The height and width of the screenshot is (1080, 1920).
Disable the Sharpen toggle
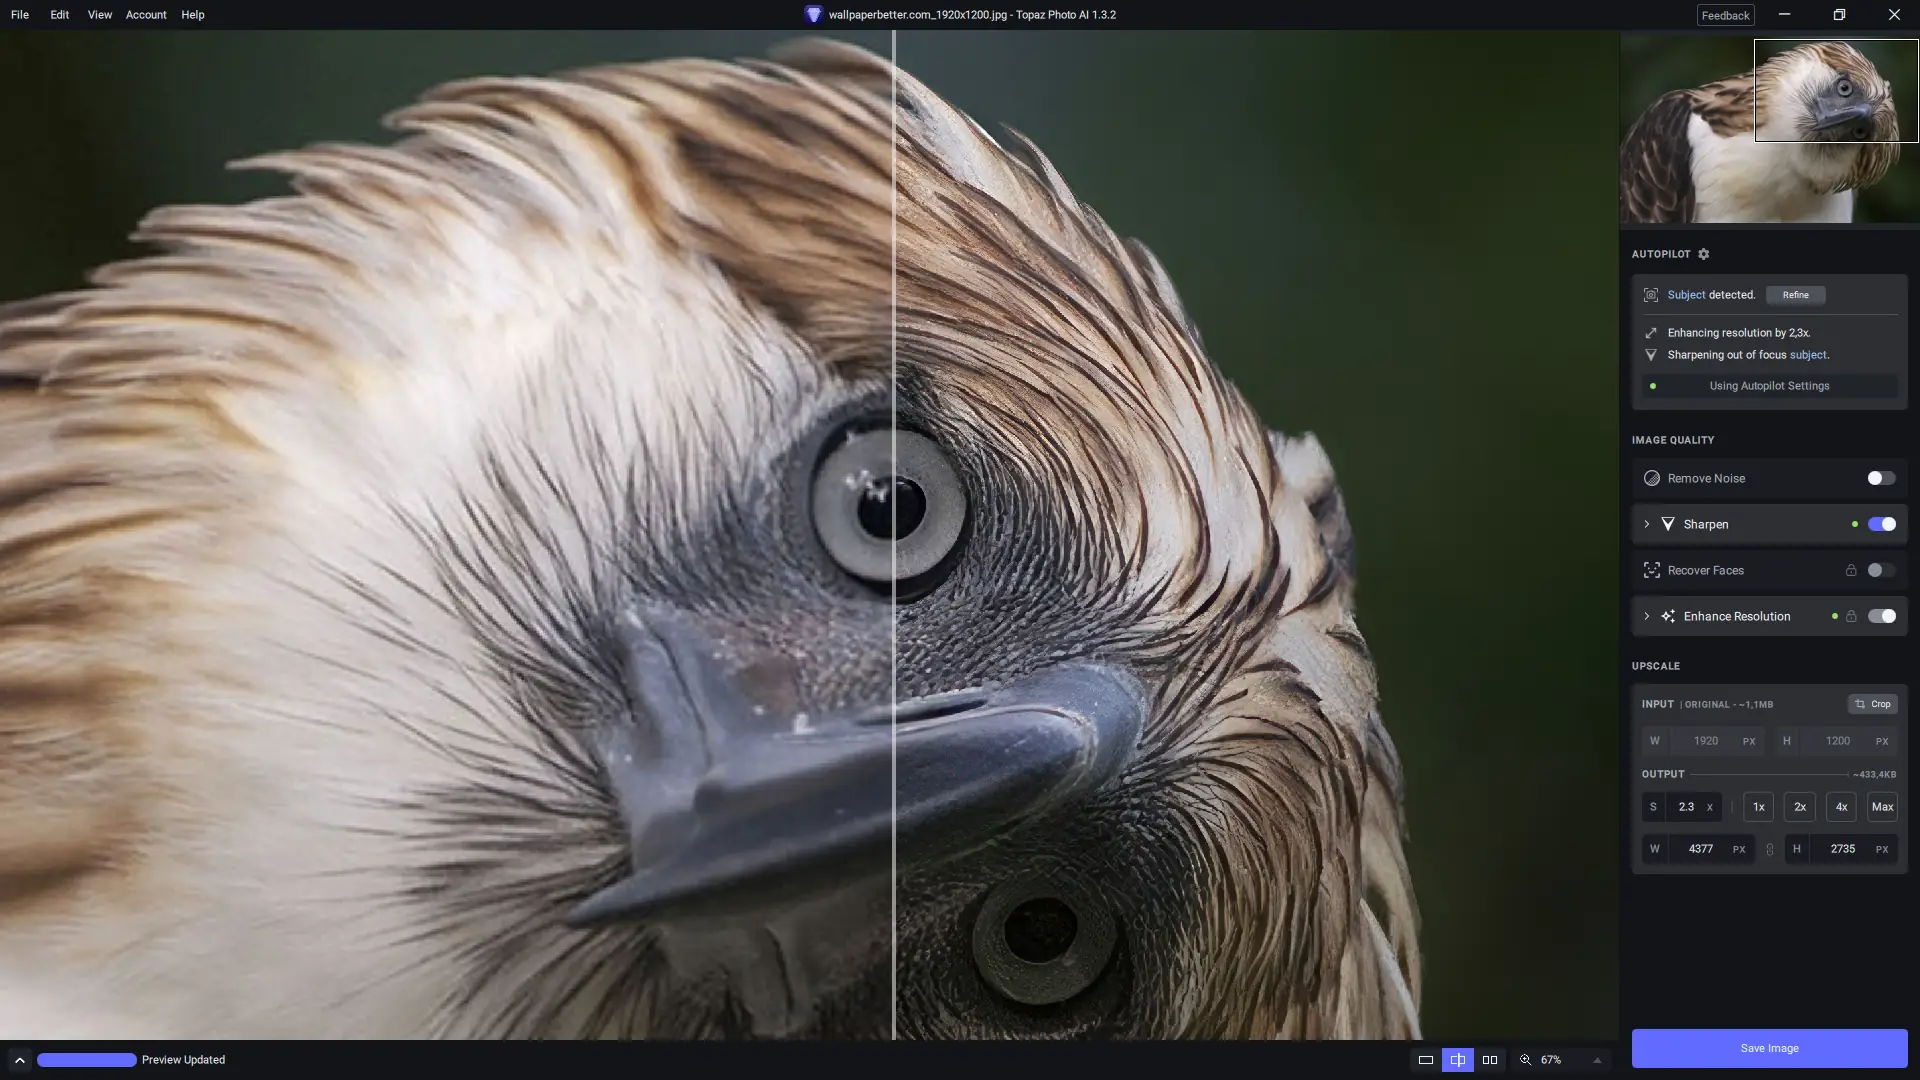[1881, 524]
